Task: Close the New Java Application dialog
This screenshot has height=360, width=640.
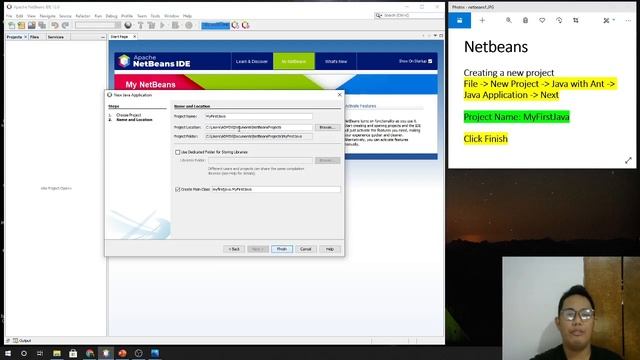Action: point(340,95)
